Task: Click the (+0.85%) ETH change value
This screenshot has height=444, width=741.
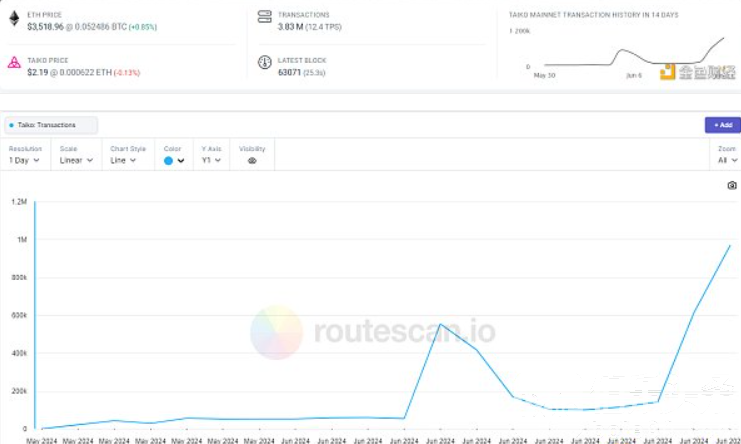Action: coord(143,27)
